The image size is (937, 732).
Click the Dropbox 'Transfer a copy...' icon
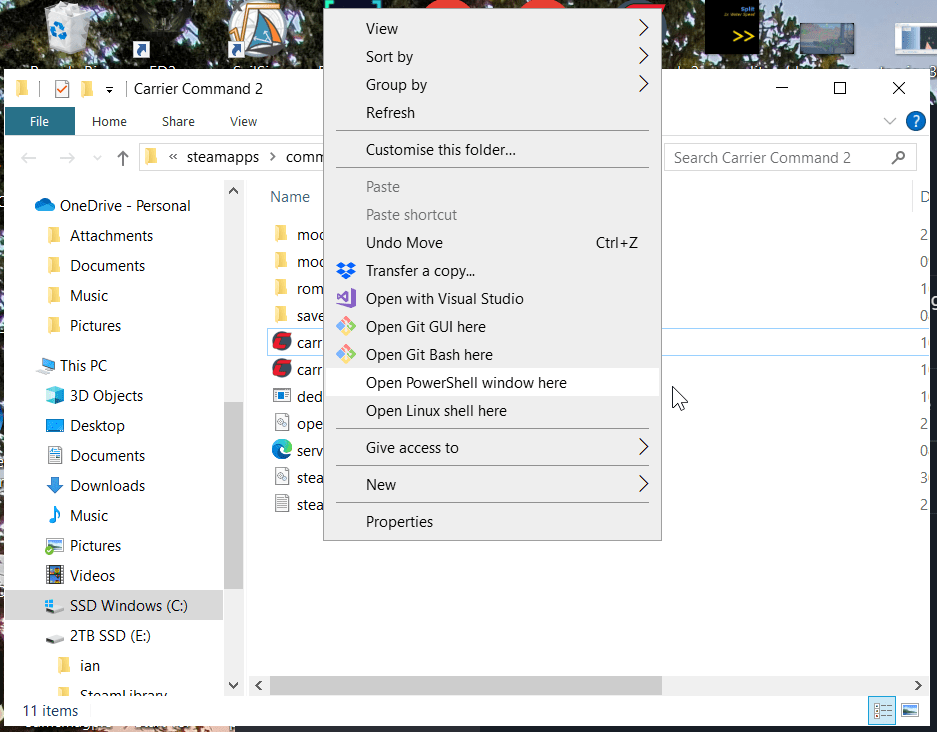pos(346,271)
